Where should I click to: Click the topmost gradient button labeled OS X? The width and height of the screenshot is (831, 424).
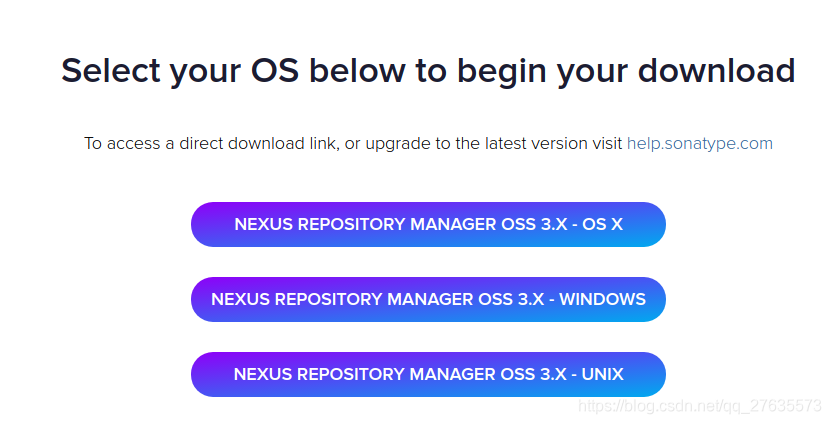pyautogui.click(x=428, y=224)
